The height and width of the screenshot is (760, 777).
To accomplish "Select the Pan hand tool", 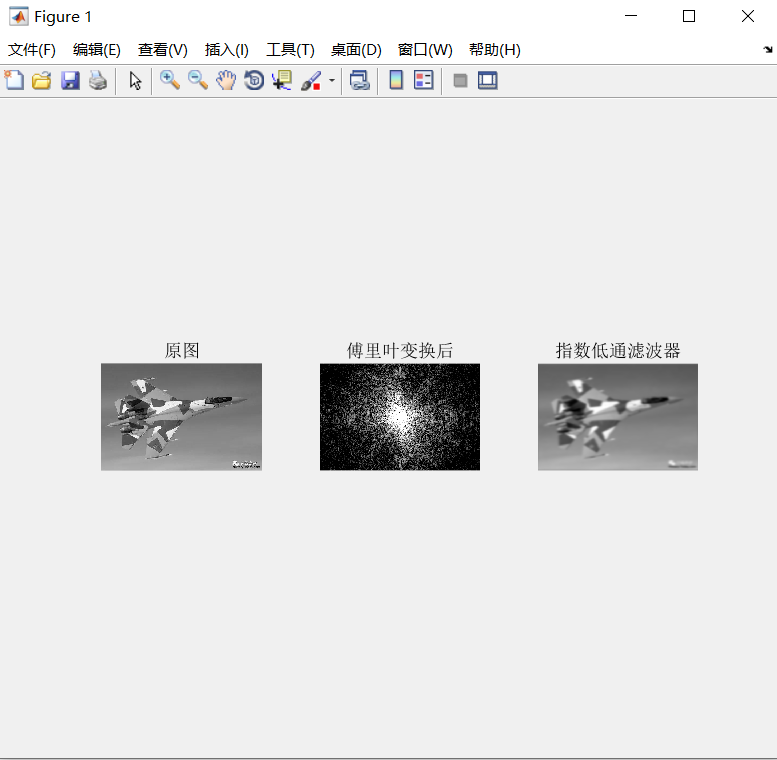I will (x=226, y=80).
